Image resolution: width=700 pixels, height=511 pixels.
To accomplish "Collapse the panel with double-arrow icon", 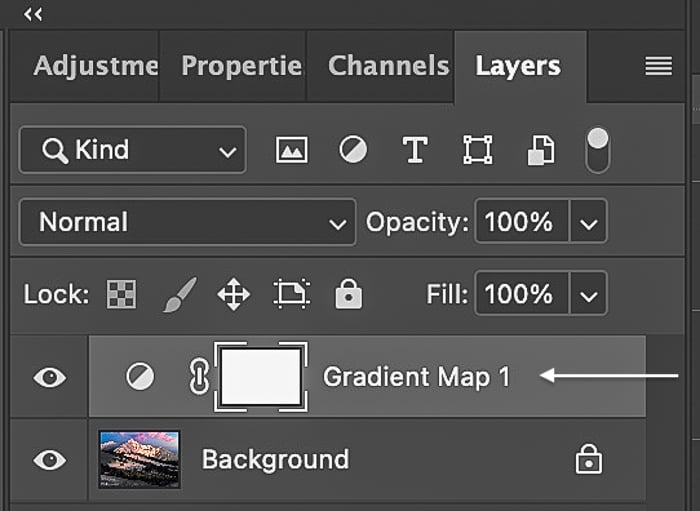I will (33, 15).
